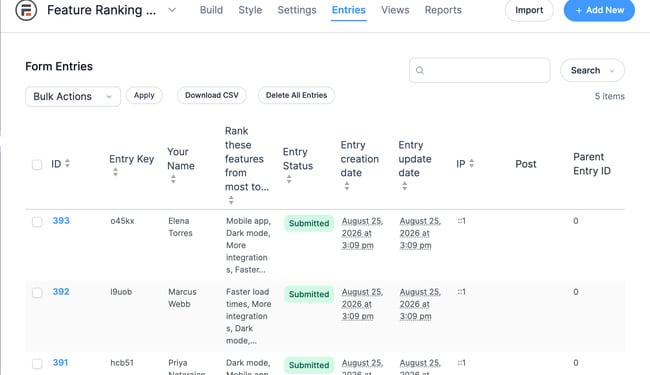Focus the entries search input field

480,70
